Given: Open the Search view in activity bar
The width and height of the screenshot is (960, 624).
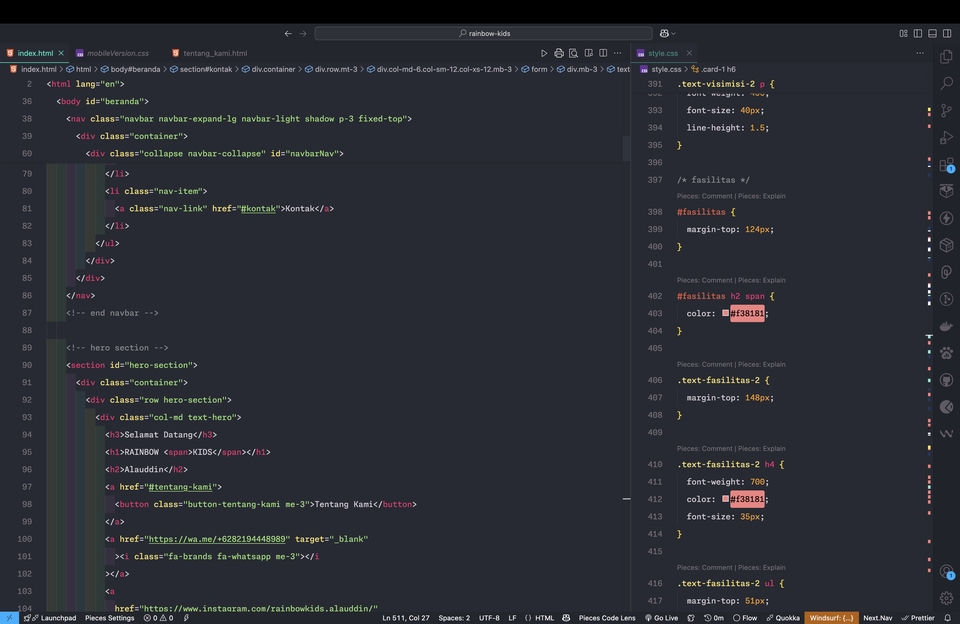Looking at the screenshot, I should tap(947, 83).
